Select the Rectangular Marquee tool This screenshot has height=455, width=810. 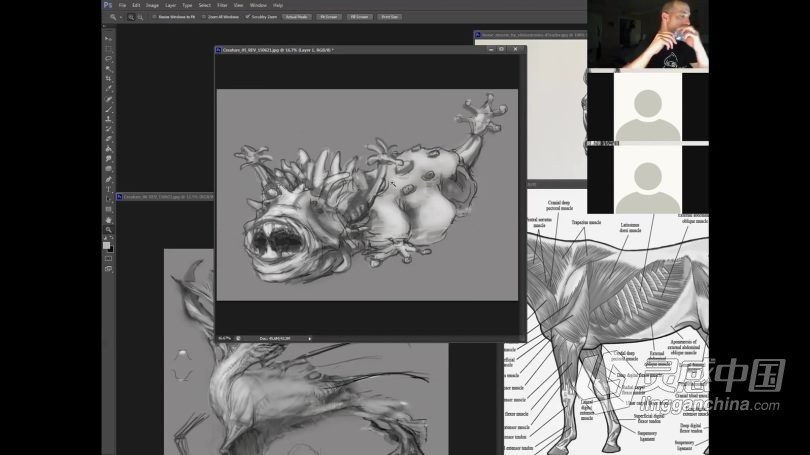click(108, 49)
